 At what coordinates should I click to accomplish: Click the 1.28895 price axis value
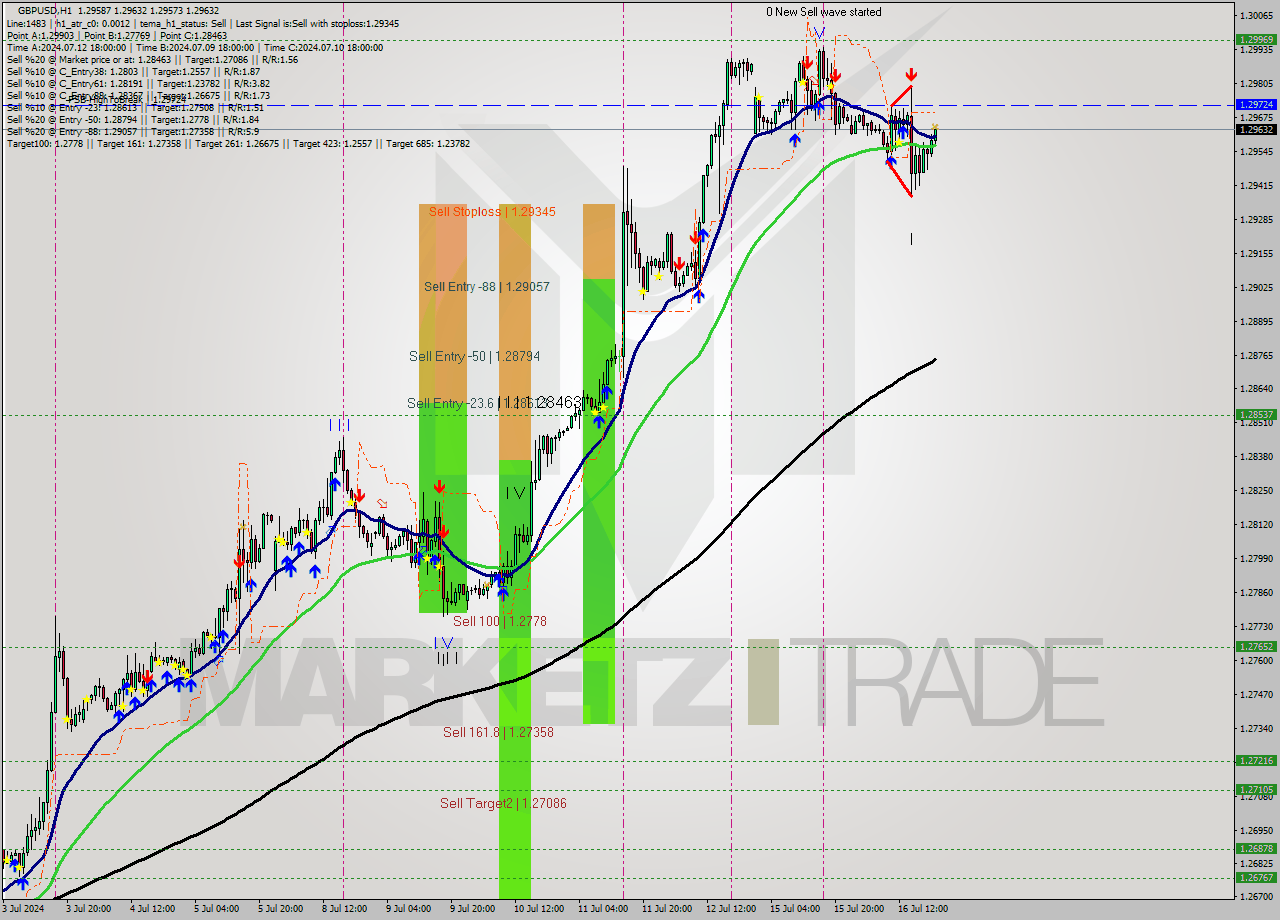tap(1257, 322)
